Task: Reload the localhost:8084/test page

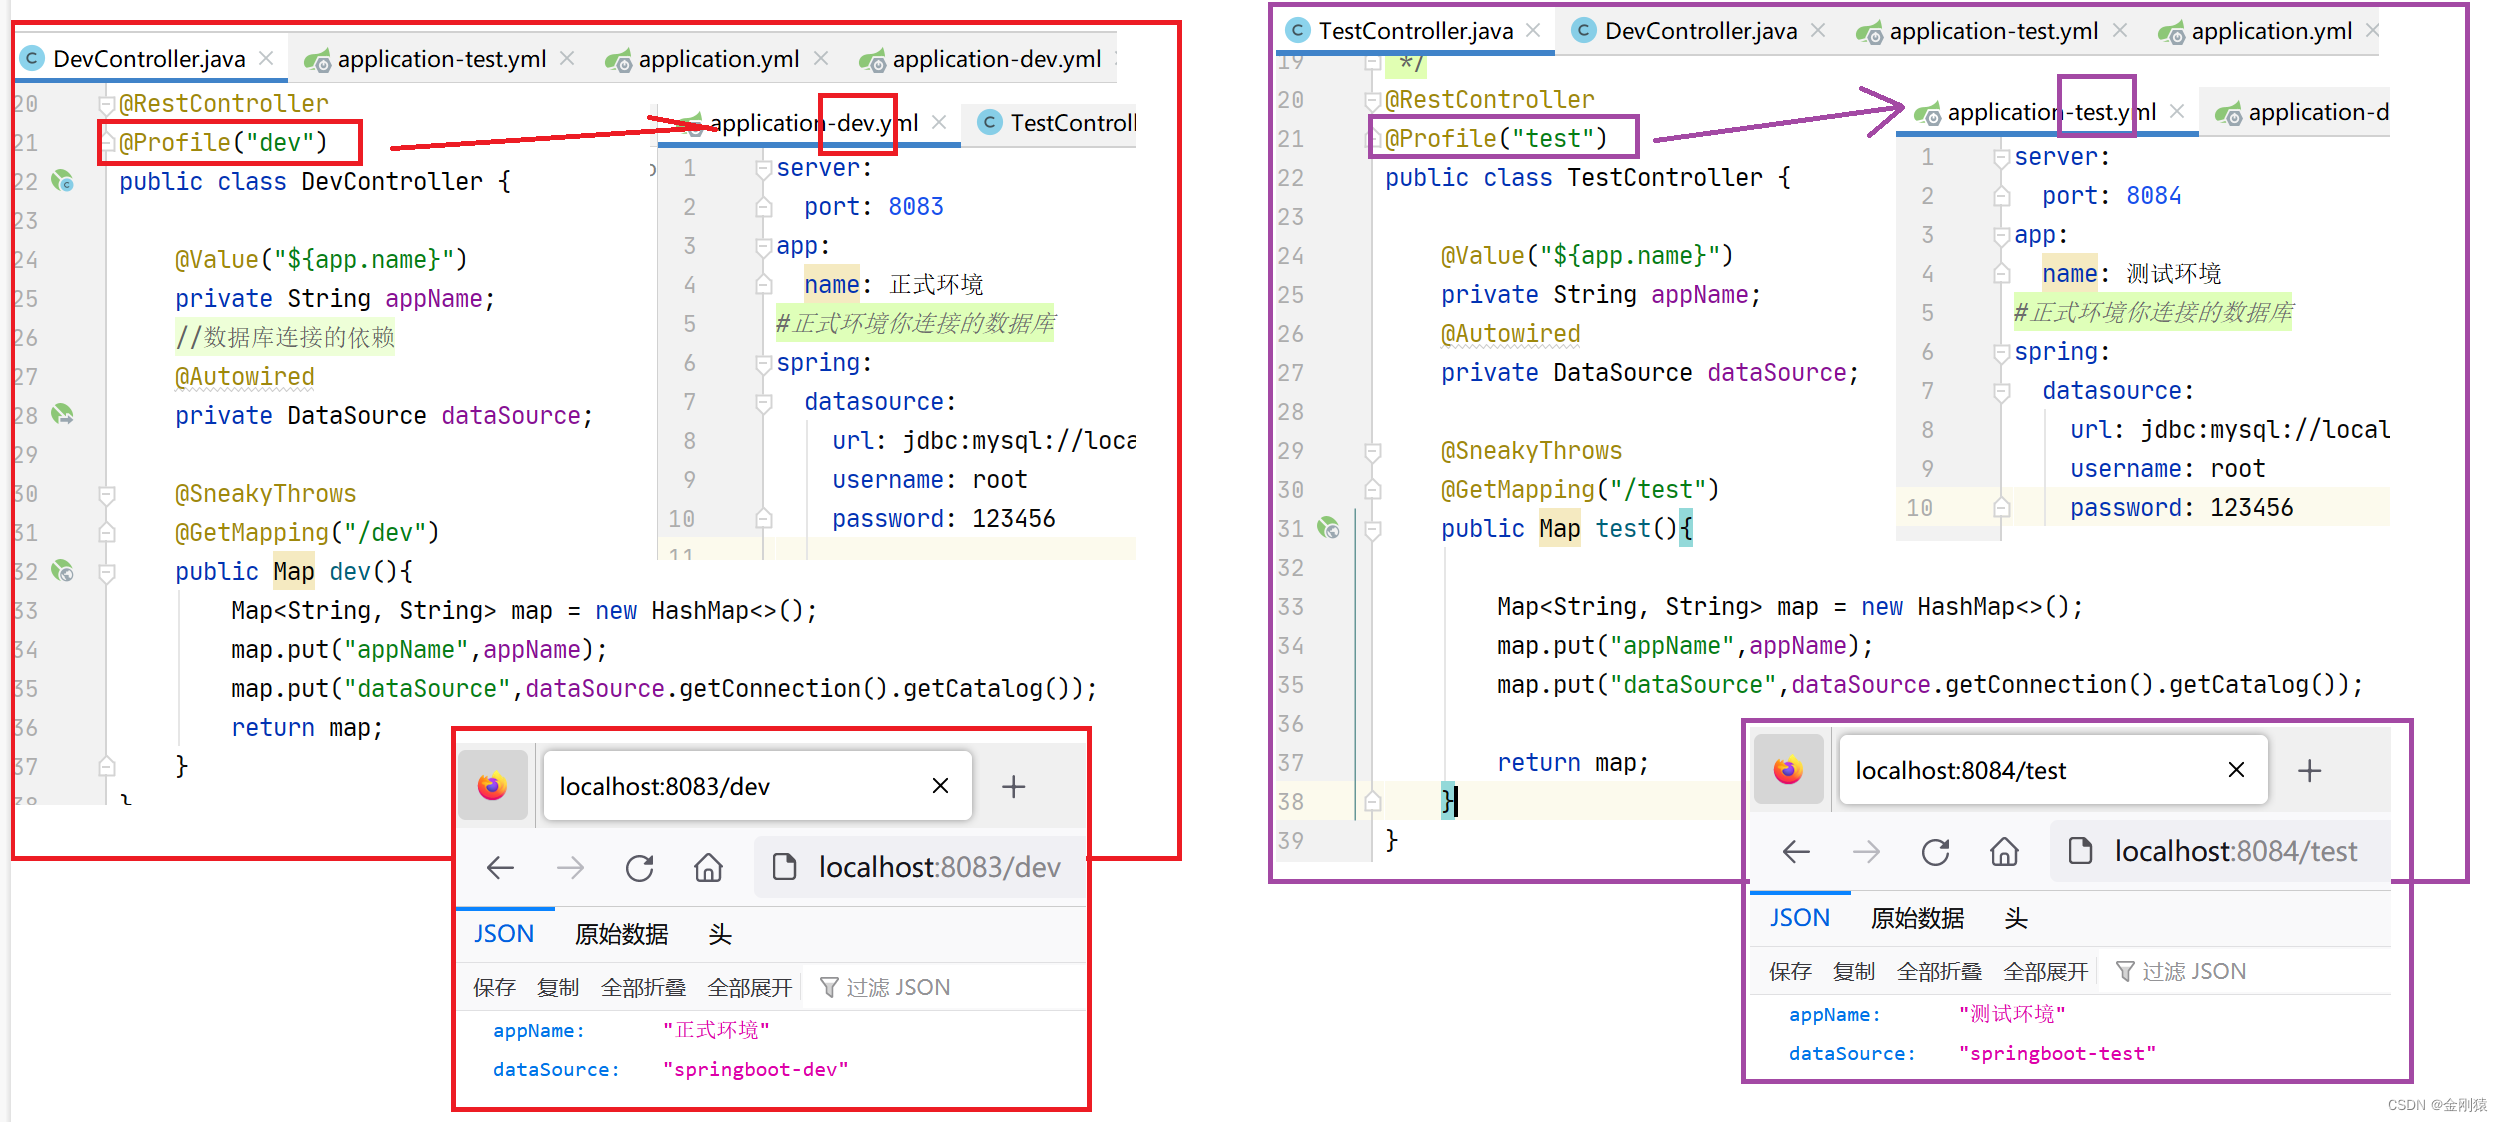Action: [1935, 851]
